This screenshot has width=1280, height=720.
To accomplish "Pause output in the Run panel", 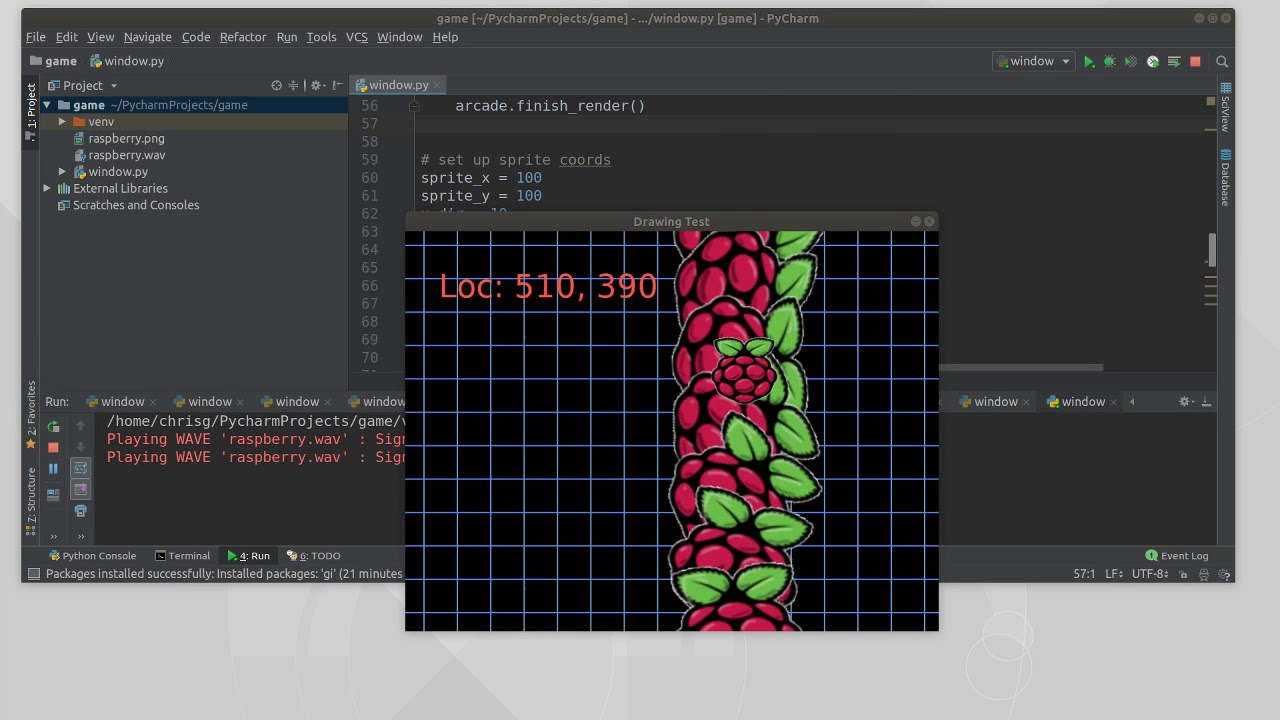I will [x=53, y=468].
